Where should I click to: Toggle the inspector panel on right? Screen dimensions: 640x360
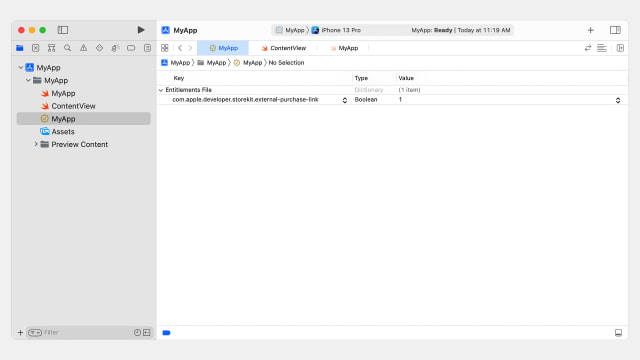pyautogui.click(x=615, y=30)
